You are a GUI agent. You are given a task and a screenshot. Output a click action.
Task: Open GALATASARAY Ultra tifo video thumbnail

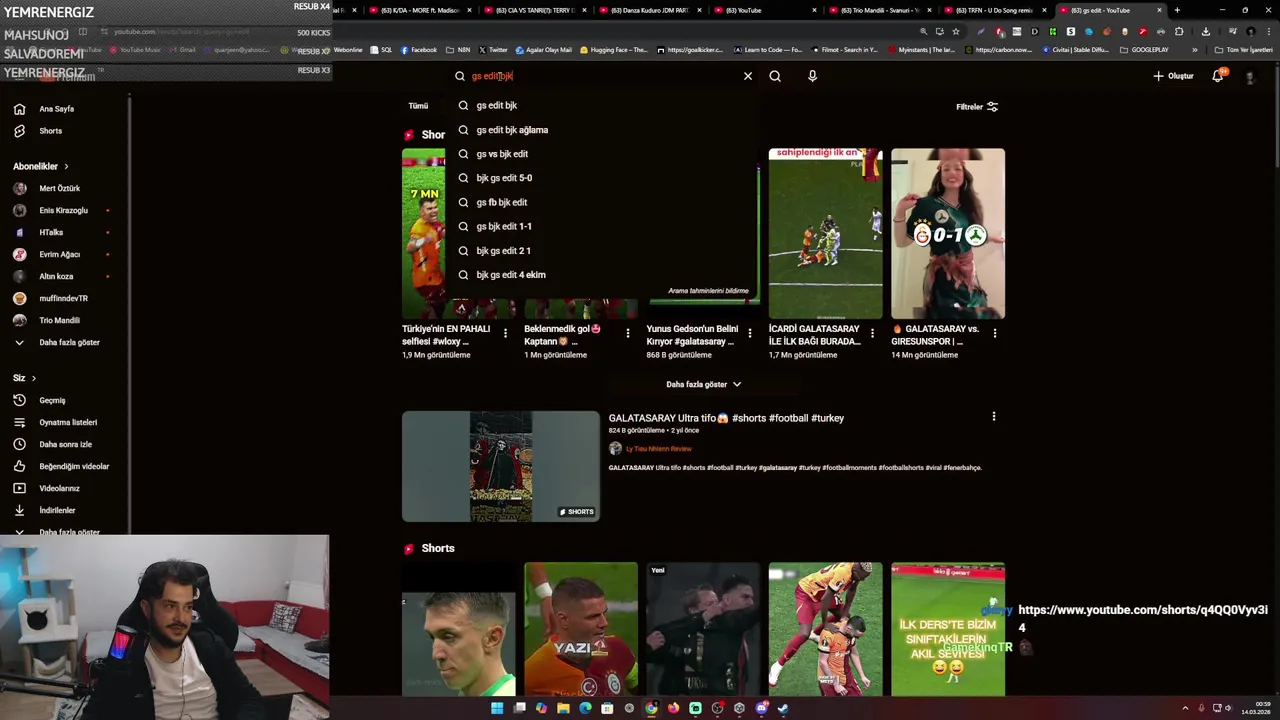tap(501, 466)
